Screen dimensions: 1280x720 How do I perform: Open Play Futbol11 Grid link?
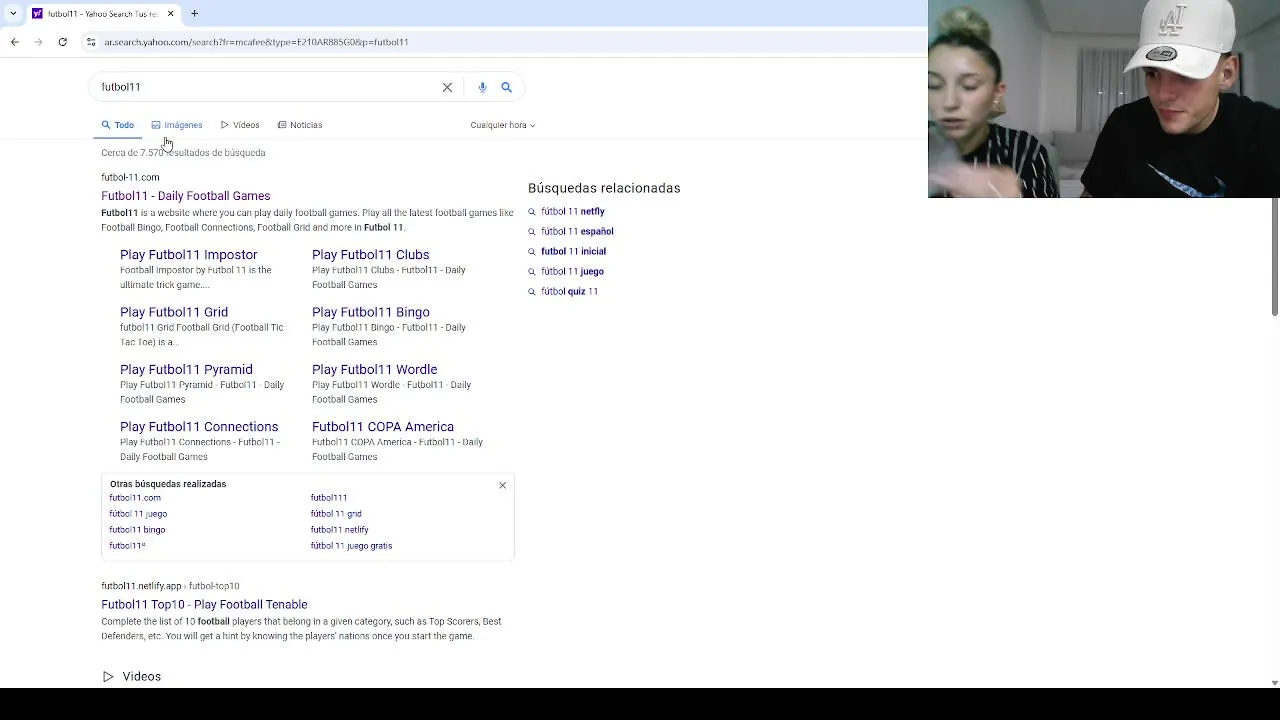(x=174, y=312)
